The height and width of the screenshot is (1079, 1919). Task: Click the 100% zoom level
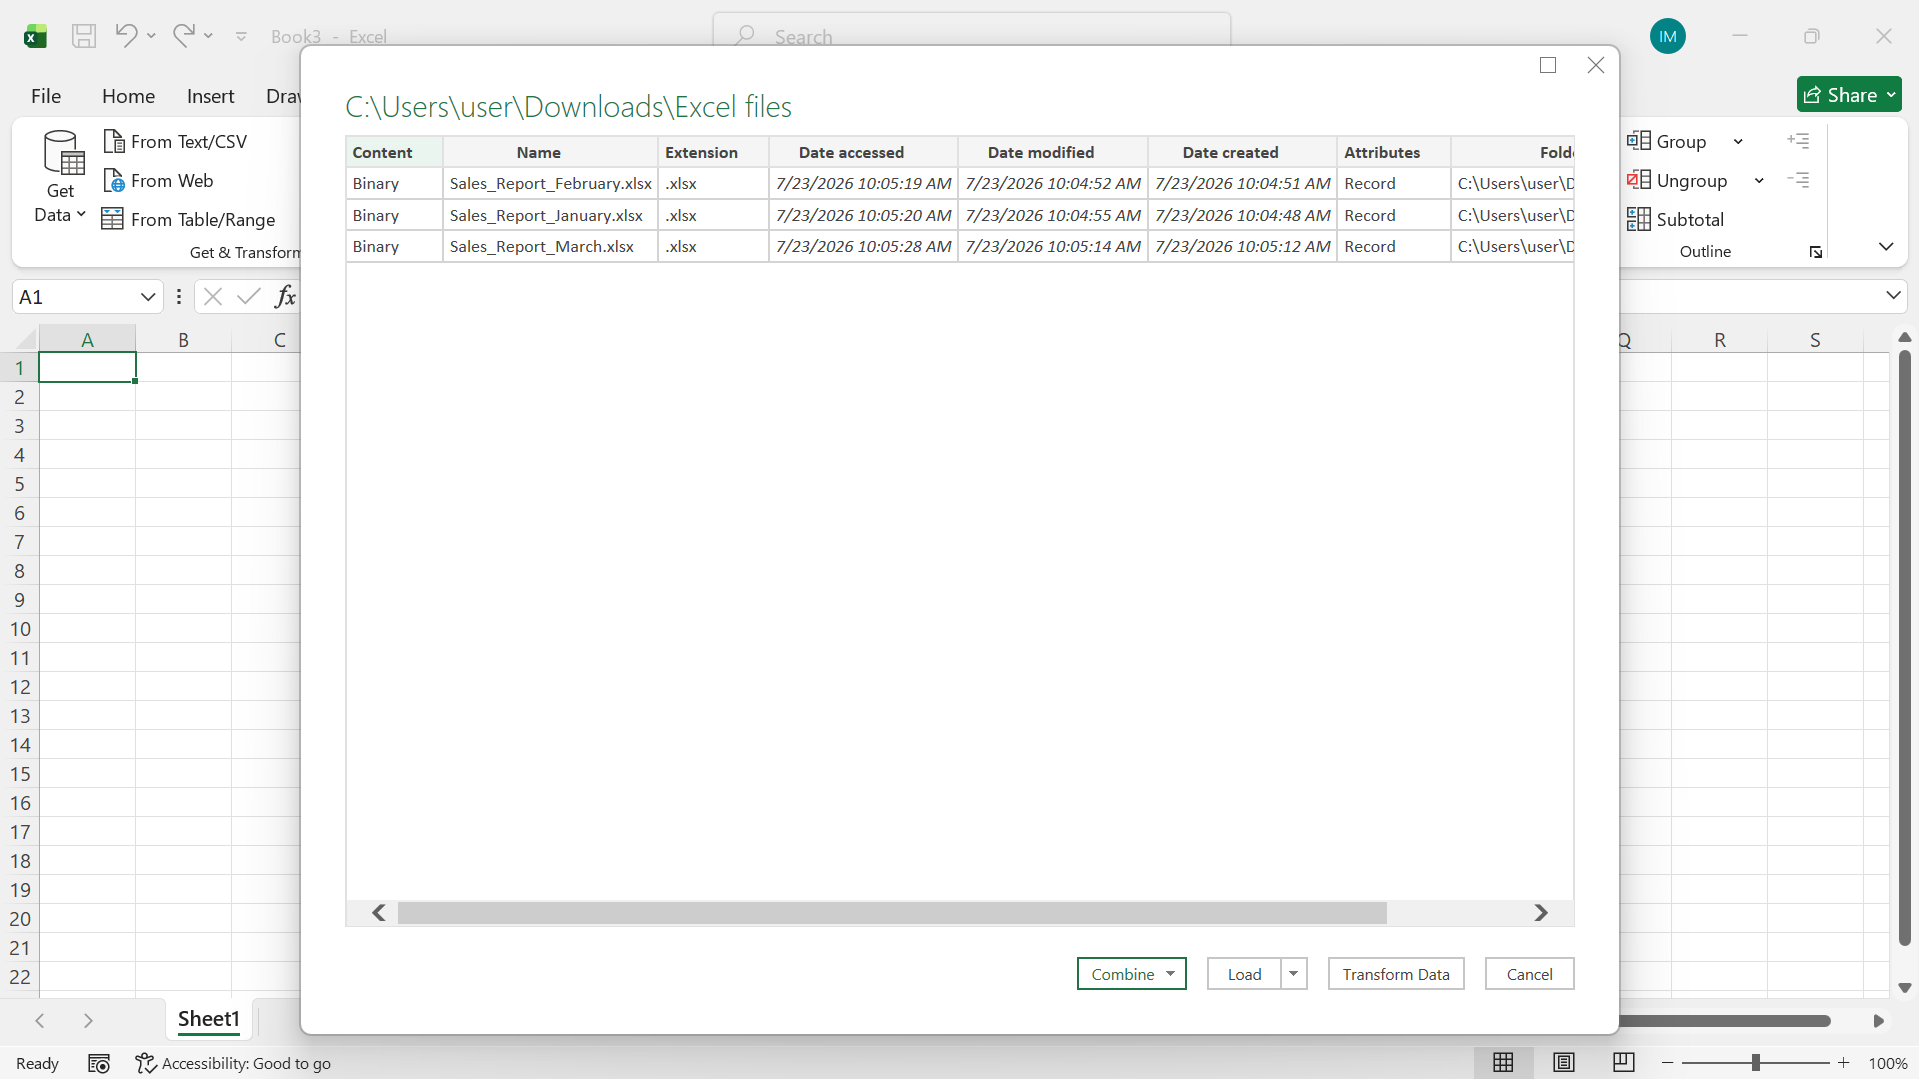pos(1888,1063)
